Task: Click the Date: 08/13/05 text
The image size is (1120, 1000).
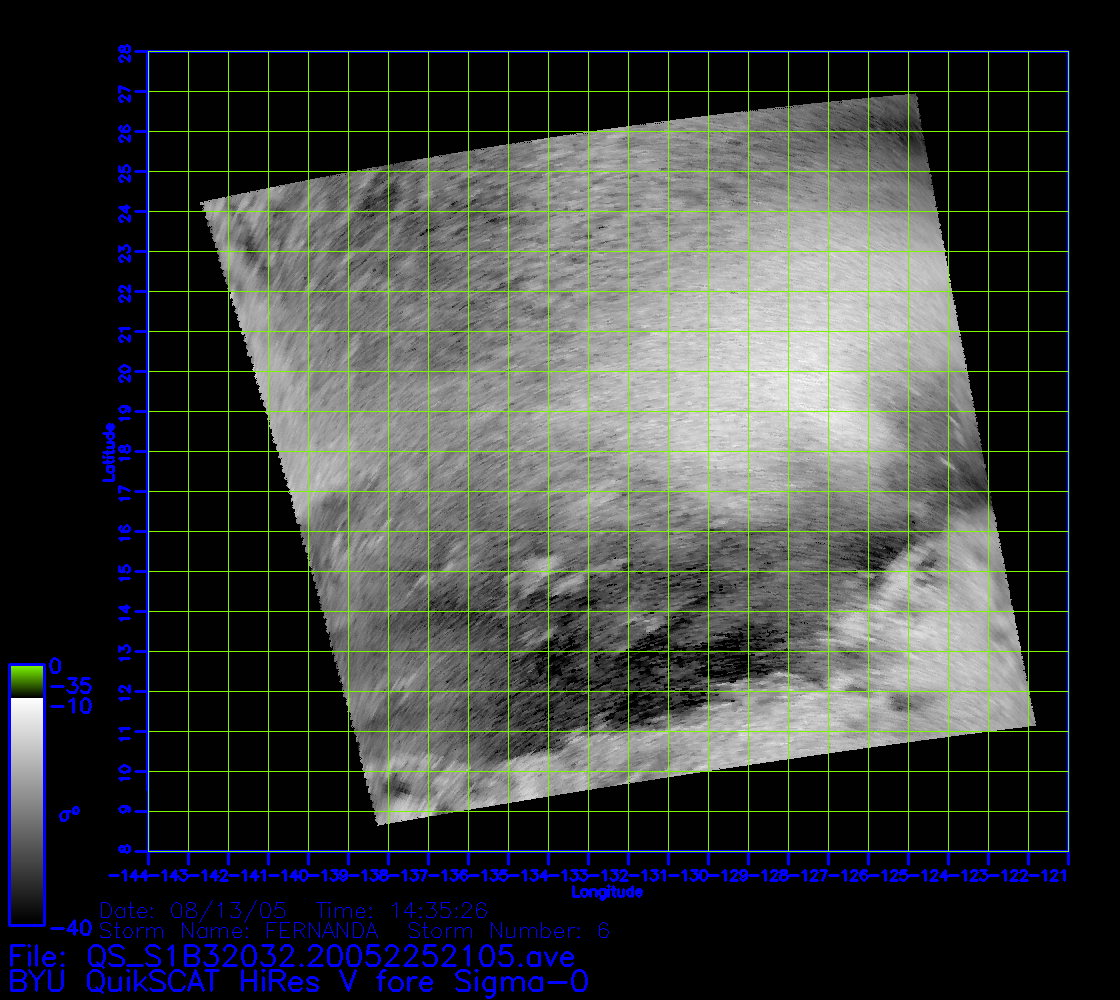Action: 193,911
